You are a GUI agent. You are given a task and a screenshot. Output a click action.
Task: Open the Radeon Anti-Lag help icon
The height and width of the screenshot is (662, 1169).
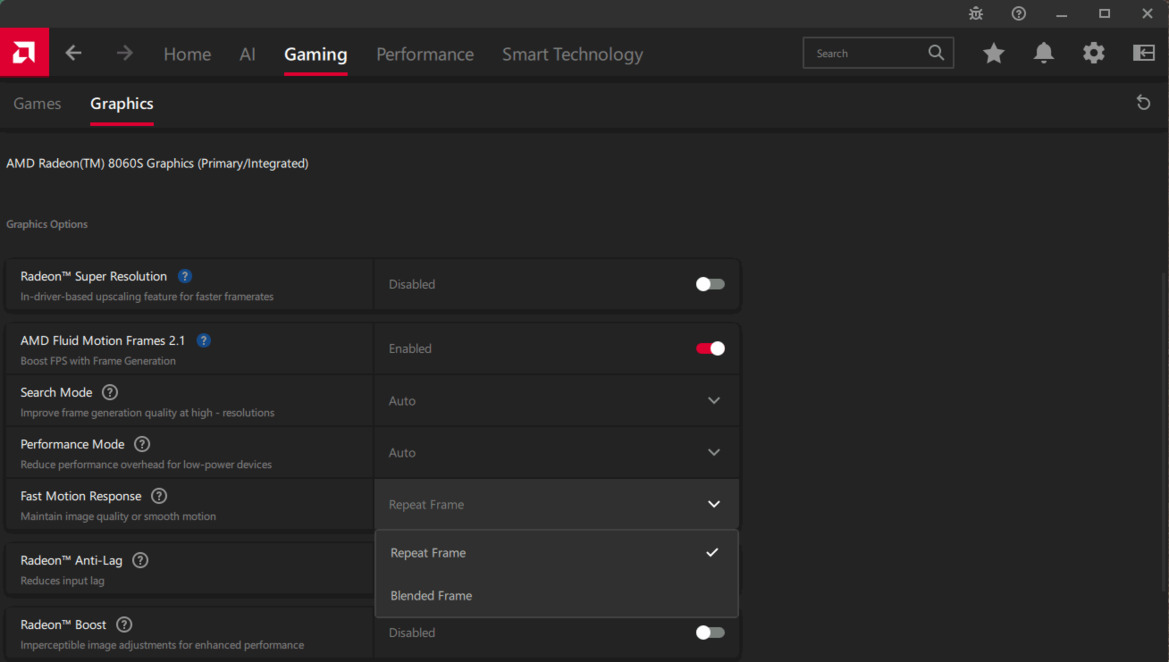140,561
